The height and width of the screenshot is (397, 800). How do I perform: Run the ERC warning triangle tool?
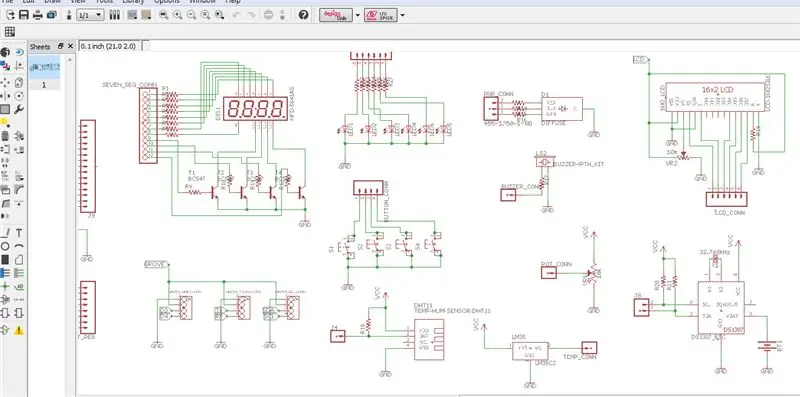click(19, 330)
